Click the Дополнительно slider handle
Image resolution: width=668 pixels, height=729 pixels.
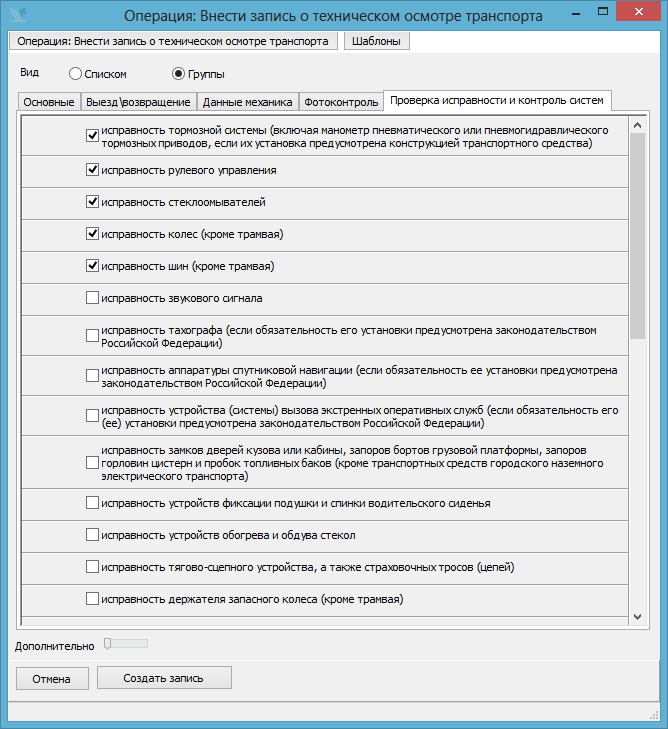point(108,644)
